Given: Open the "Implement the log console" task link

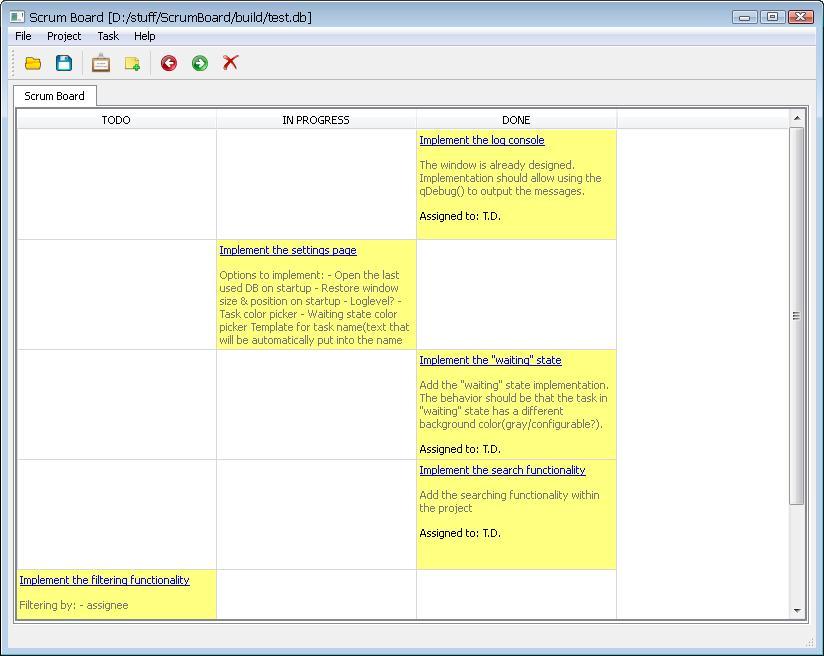Looking at the screenshot, I should tap(481, 140).
